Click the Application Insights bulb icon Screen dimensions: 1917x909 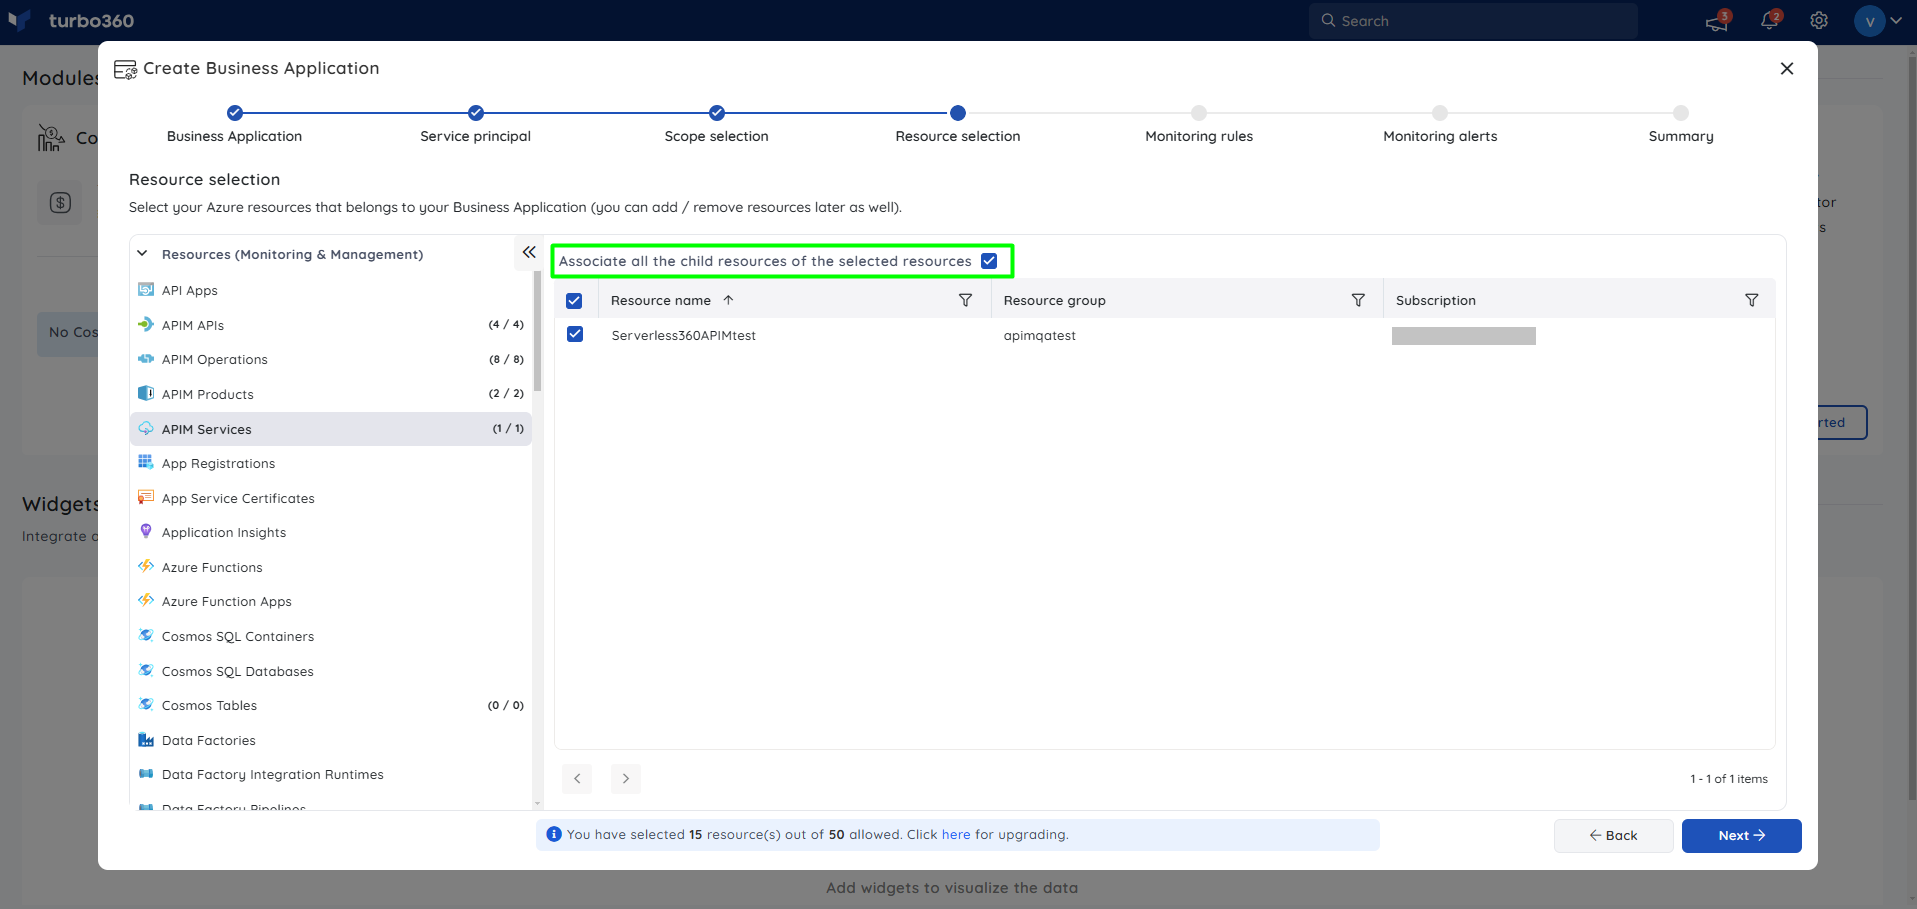pyautogui.click(x=146, y=531)
